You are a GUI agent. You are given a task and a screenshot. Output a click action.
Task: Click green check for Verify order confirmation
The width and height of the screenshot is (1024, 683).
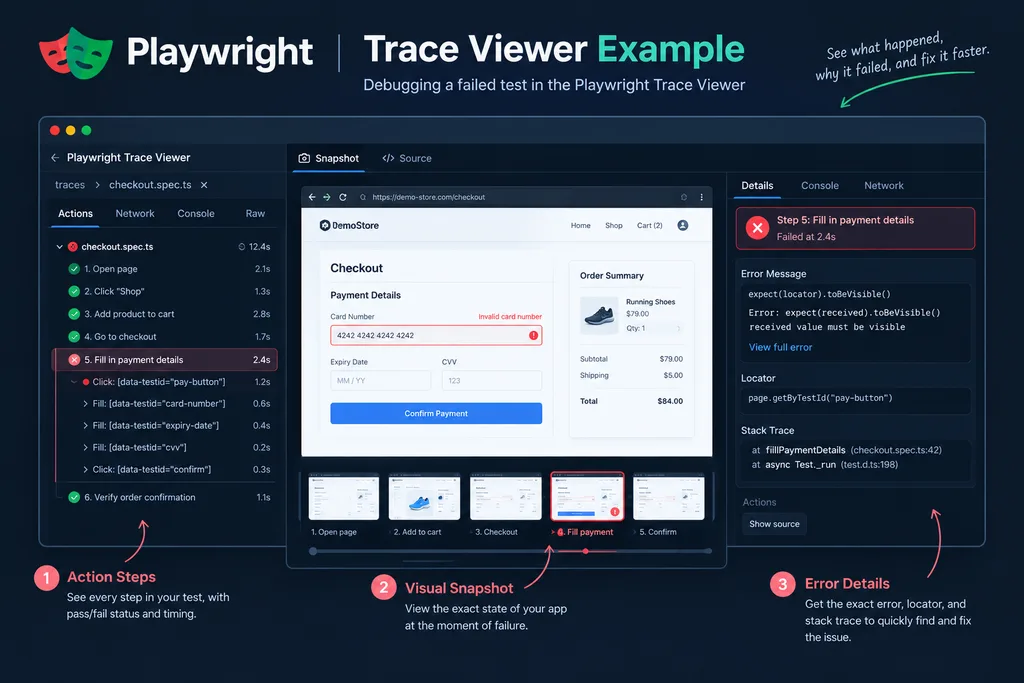[74, 497]
